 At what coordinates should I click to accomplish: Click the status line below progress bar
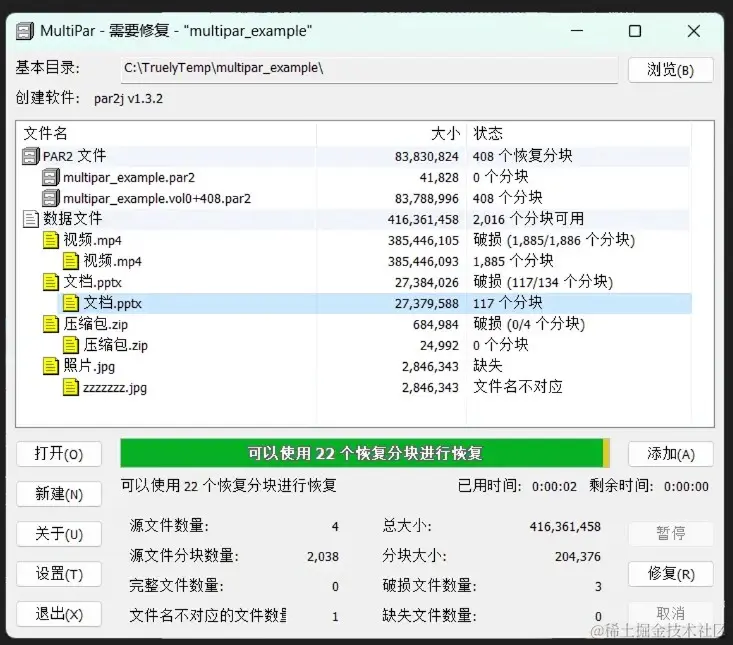229,486
